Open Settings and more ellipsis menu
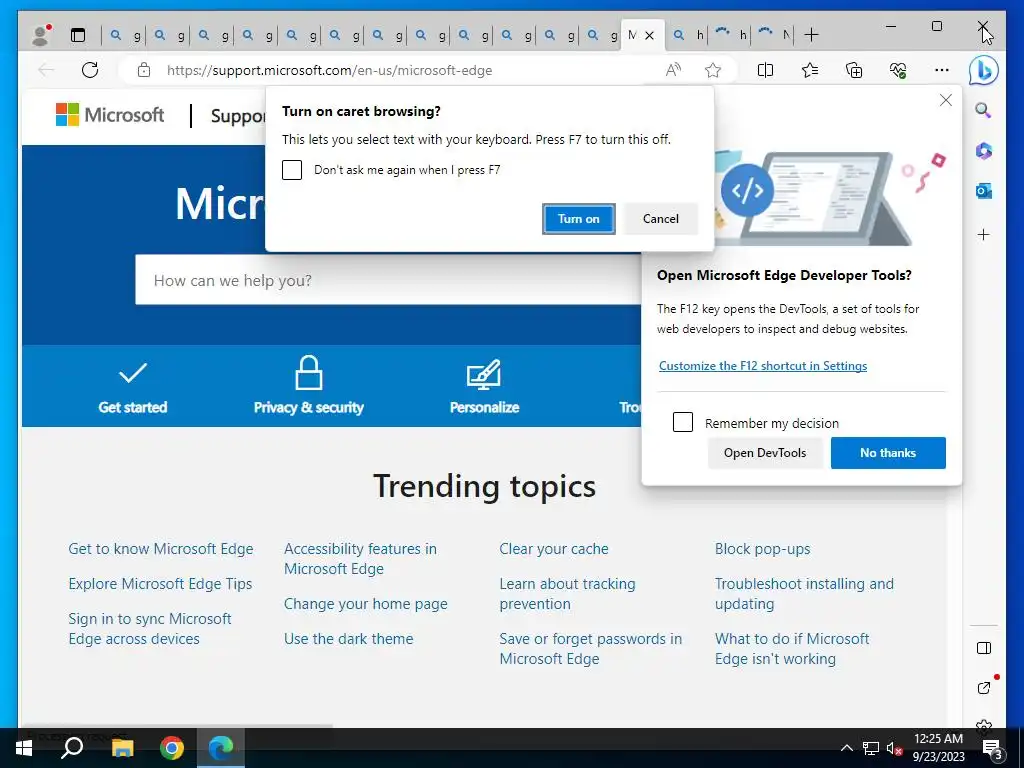Viewport: 1024px width, 768px height. tap(942, 70)
